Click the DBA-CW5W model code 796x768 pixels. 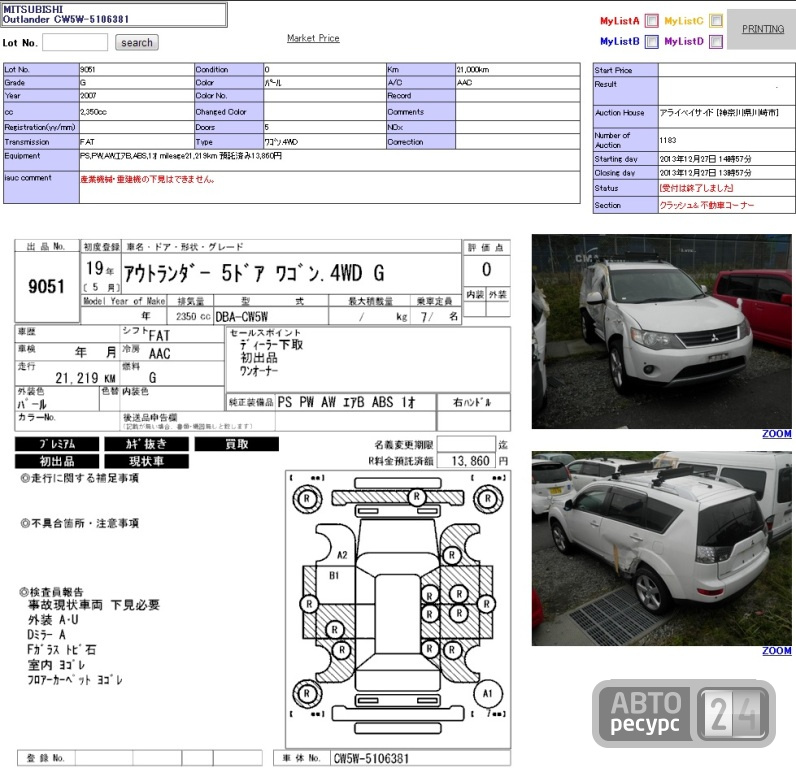(242, 317)
